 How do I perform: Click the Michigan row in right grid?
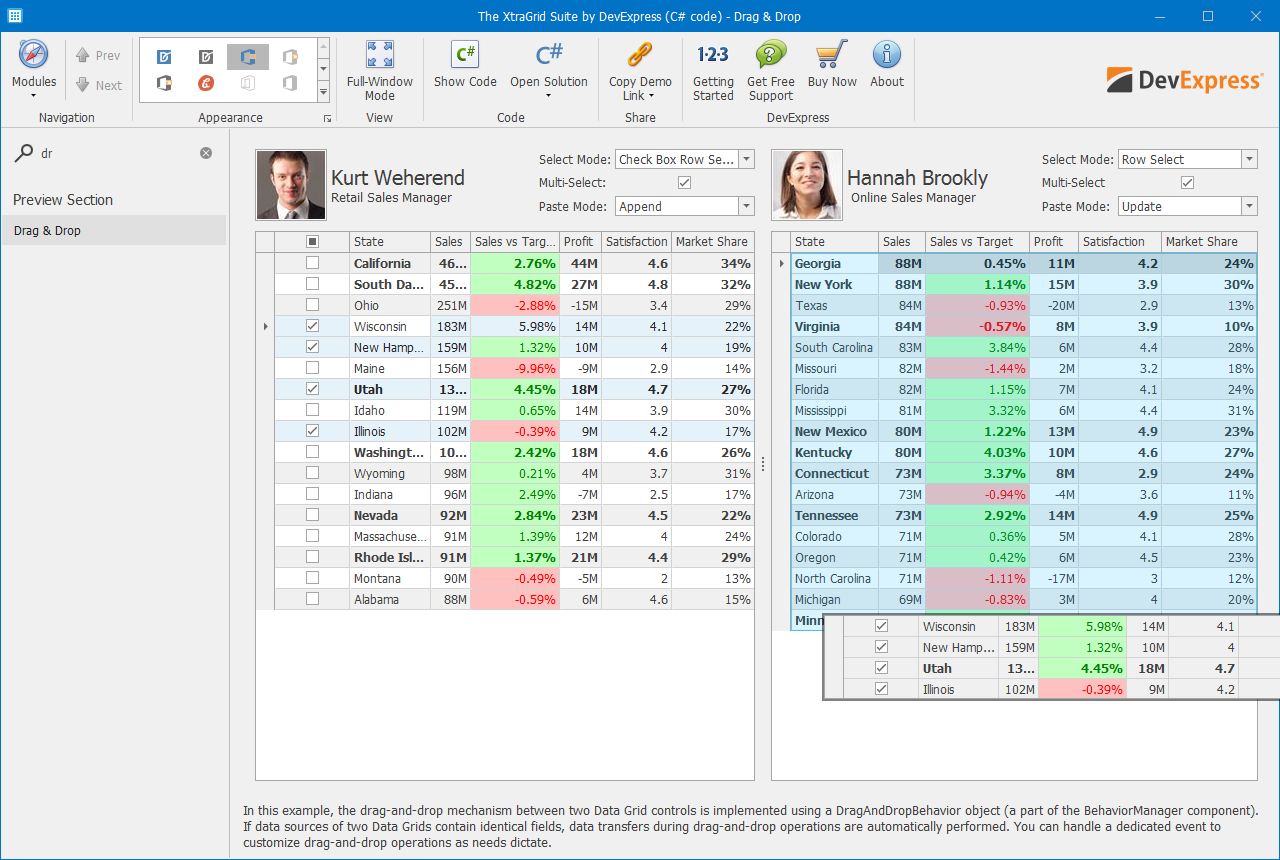[x=1023, y=599]
